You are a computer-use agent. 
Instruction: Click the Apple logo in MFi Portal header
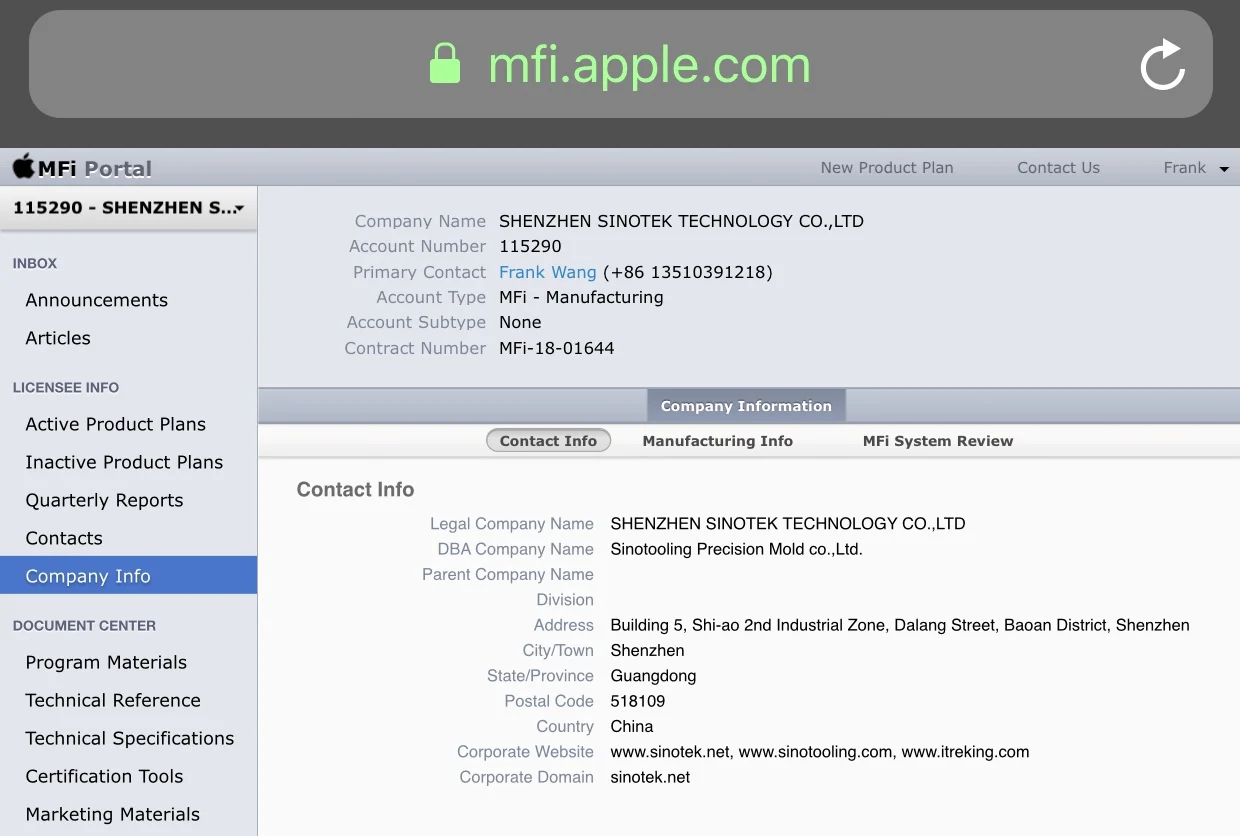(23, 167)
